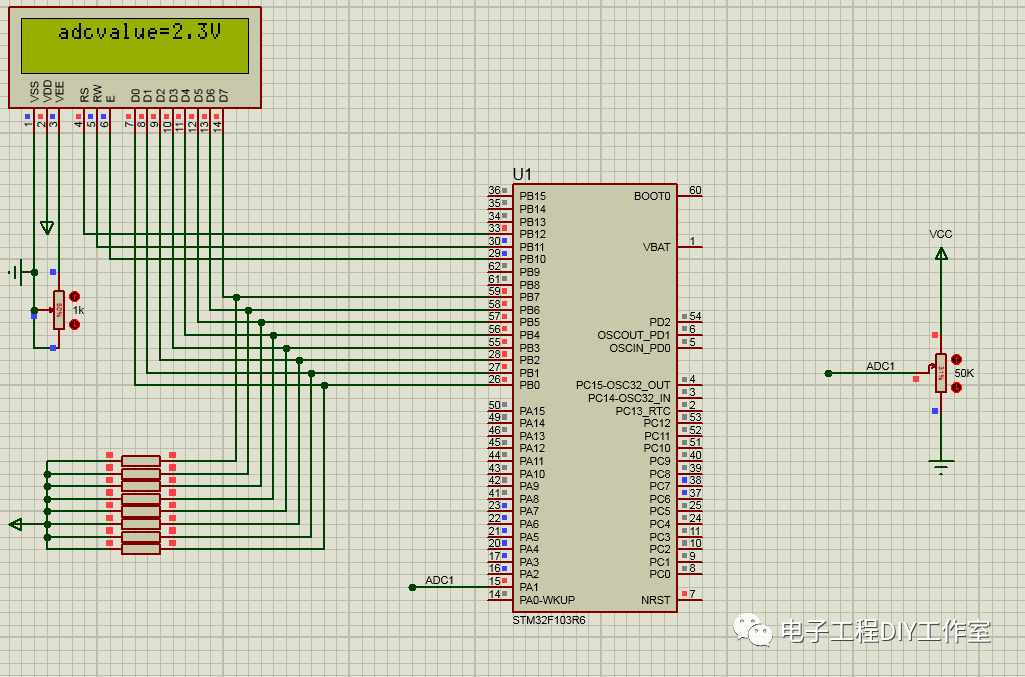Click the OSCIN_PD0 pin label
The width and height of the screenshot is (1025, 677).
(x=639, y=348)
